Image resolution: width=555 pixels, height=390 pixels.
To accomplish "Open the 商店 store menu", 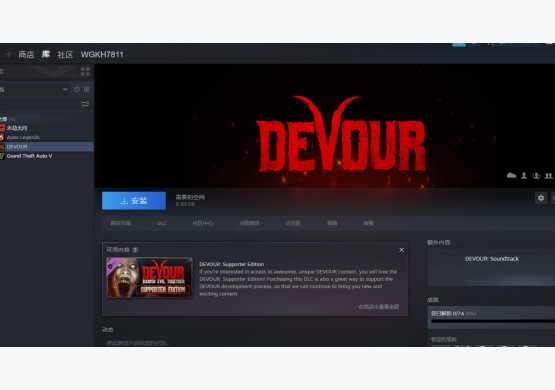I will click(26, 55).
